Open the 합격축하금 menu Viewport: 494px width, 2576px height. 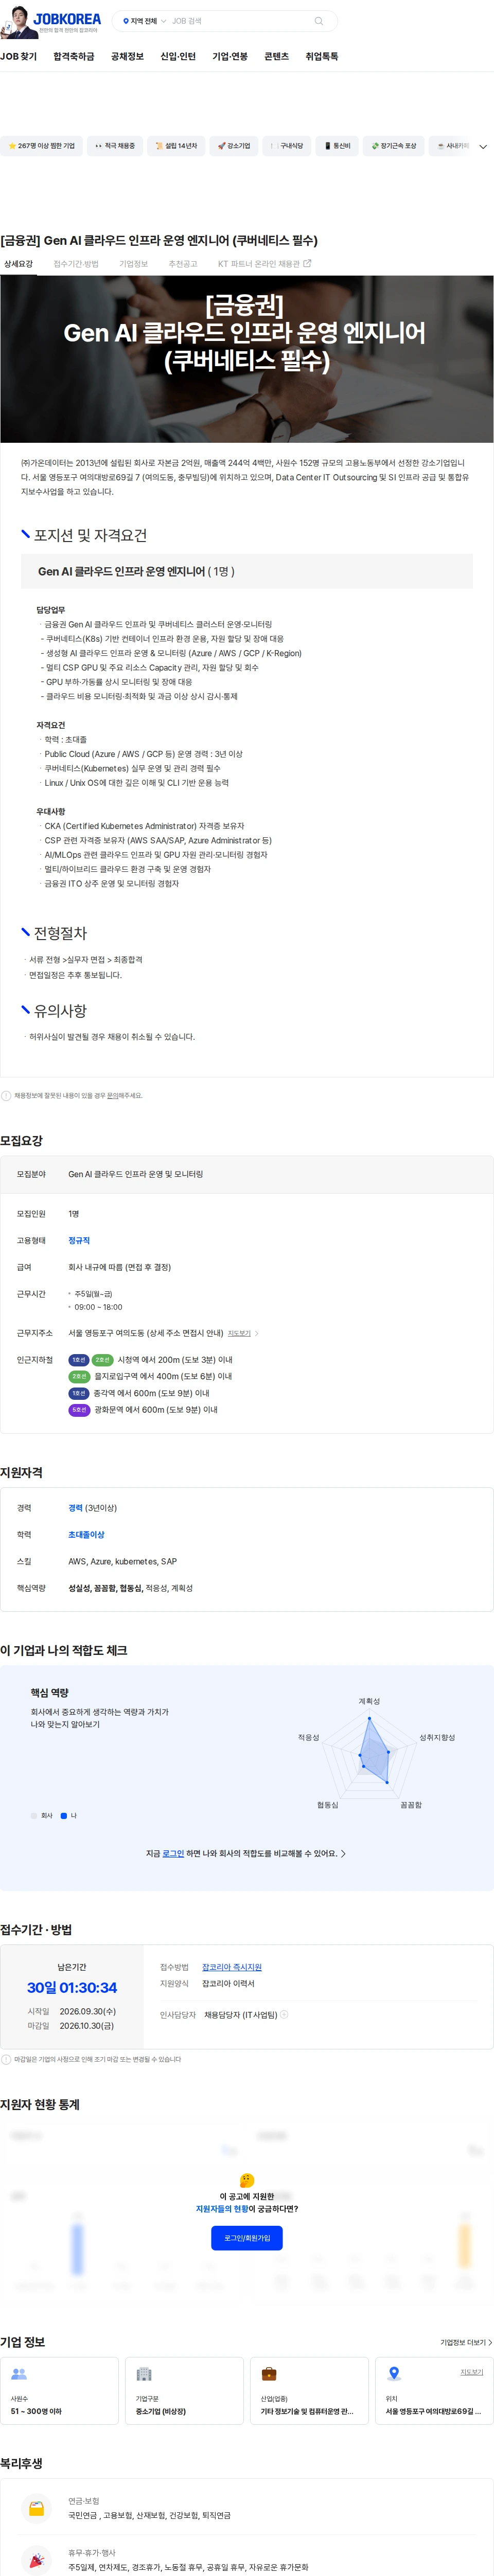coord(74,57)
